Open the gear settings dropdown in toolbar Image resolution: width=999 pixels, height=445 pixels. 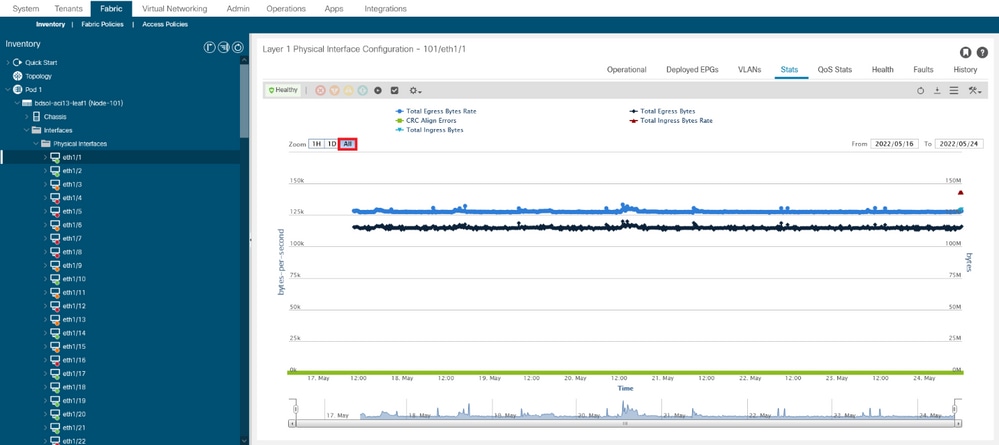point(415,91)
